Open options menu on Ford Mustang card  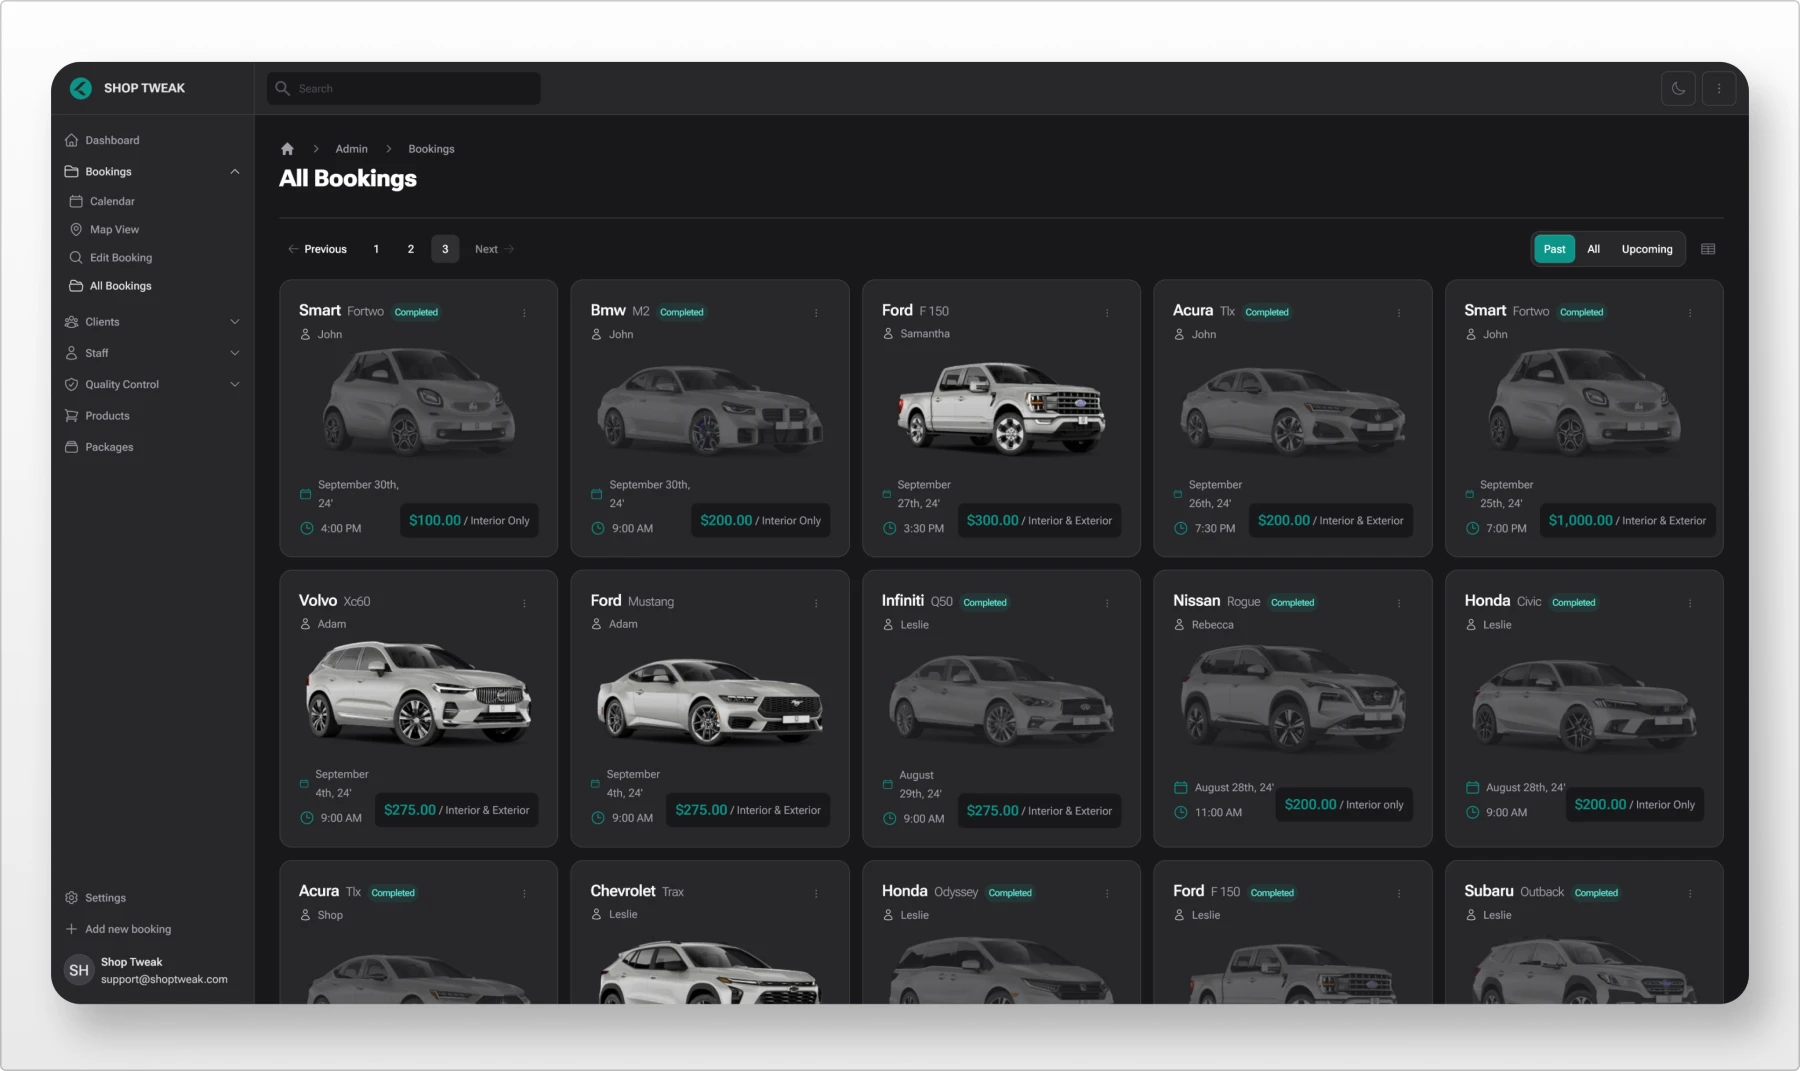(816, 603)
